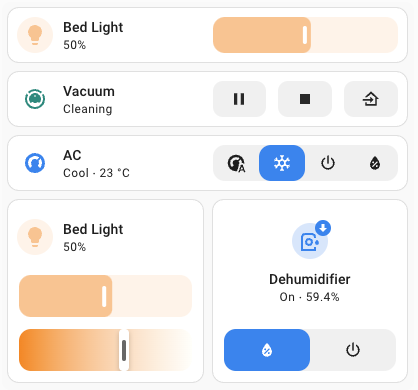418x390 pixels.
Task: Click the top Bed Light bulb icon
Action: pos(35,35)
